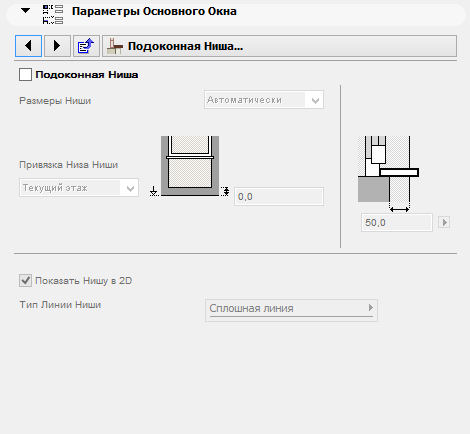Toggle the Показать Нишу в 2D checkbox

[x=25, y=281]
